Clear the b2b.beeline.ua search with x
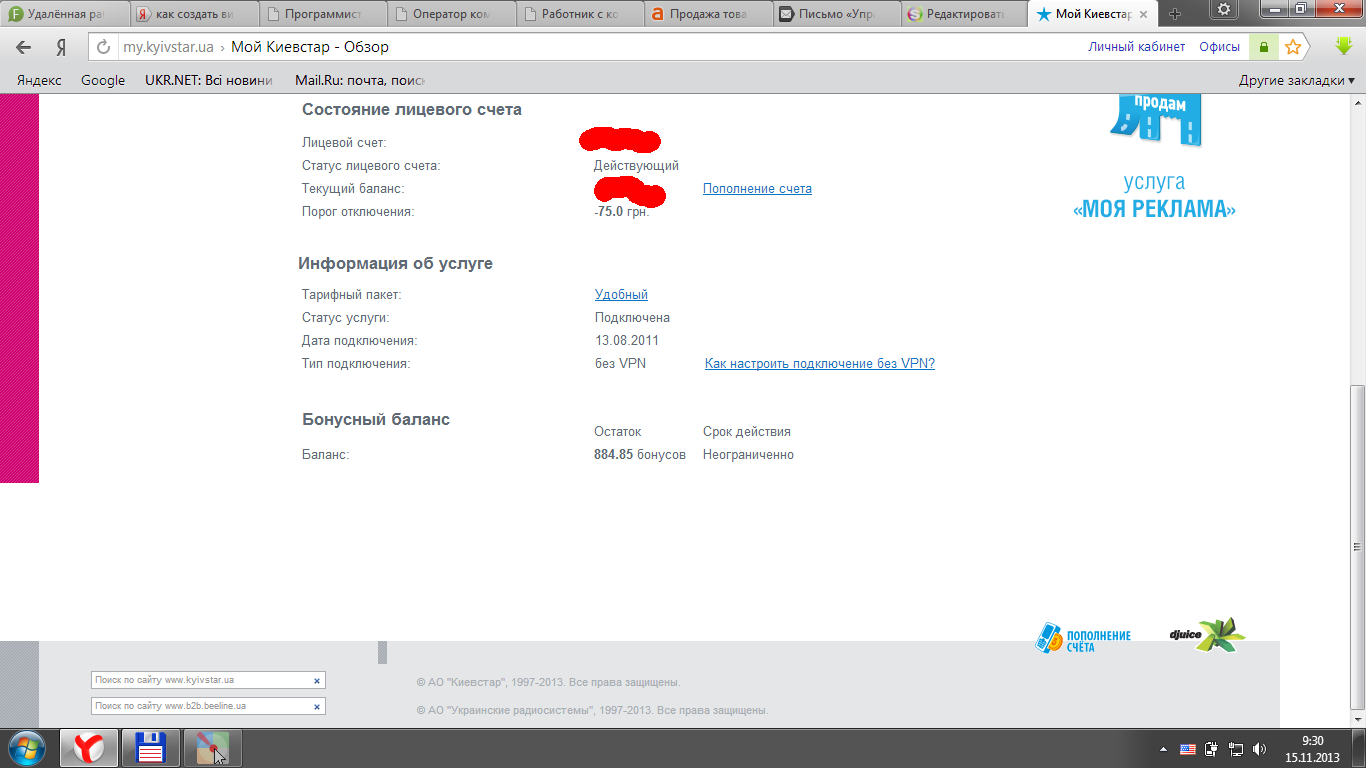 (x=317, y=706)
